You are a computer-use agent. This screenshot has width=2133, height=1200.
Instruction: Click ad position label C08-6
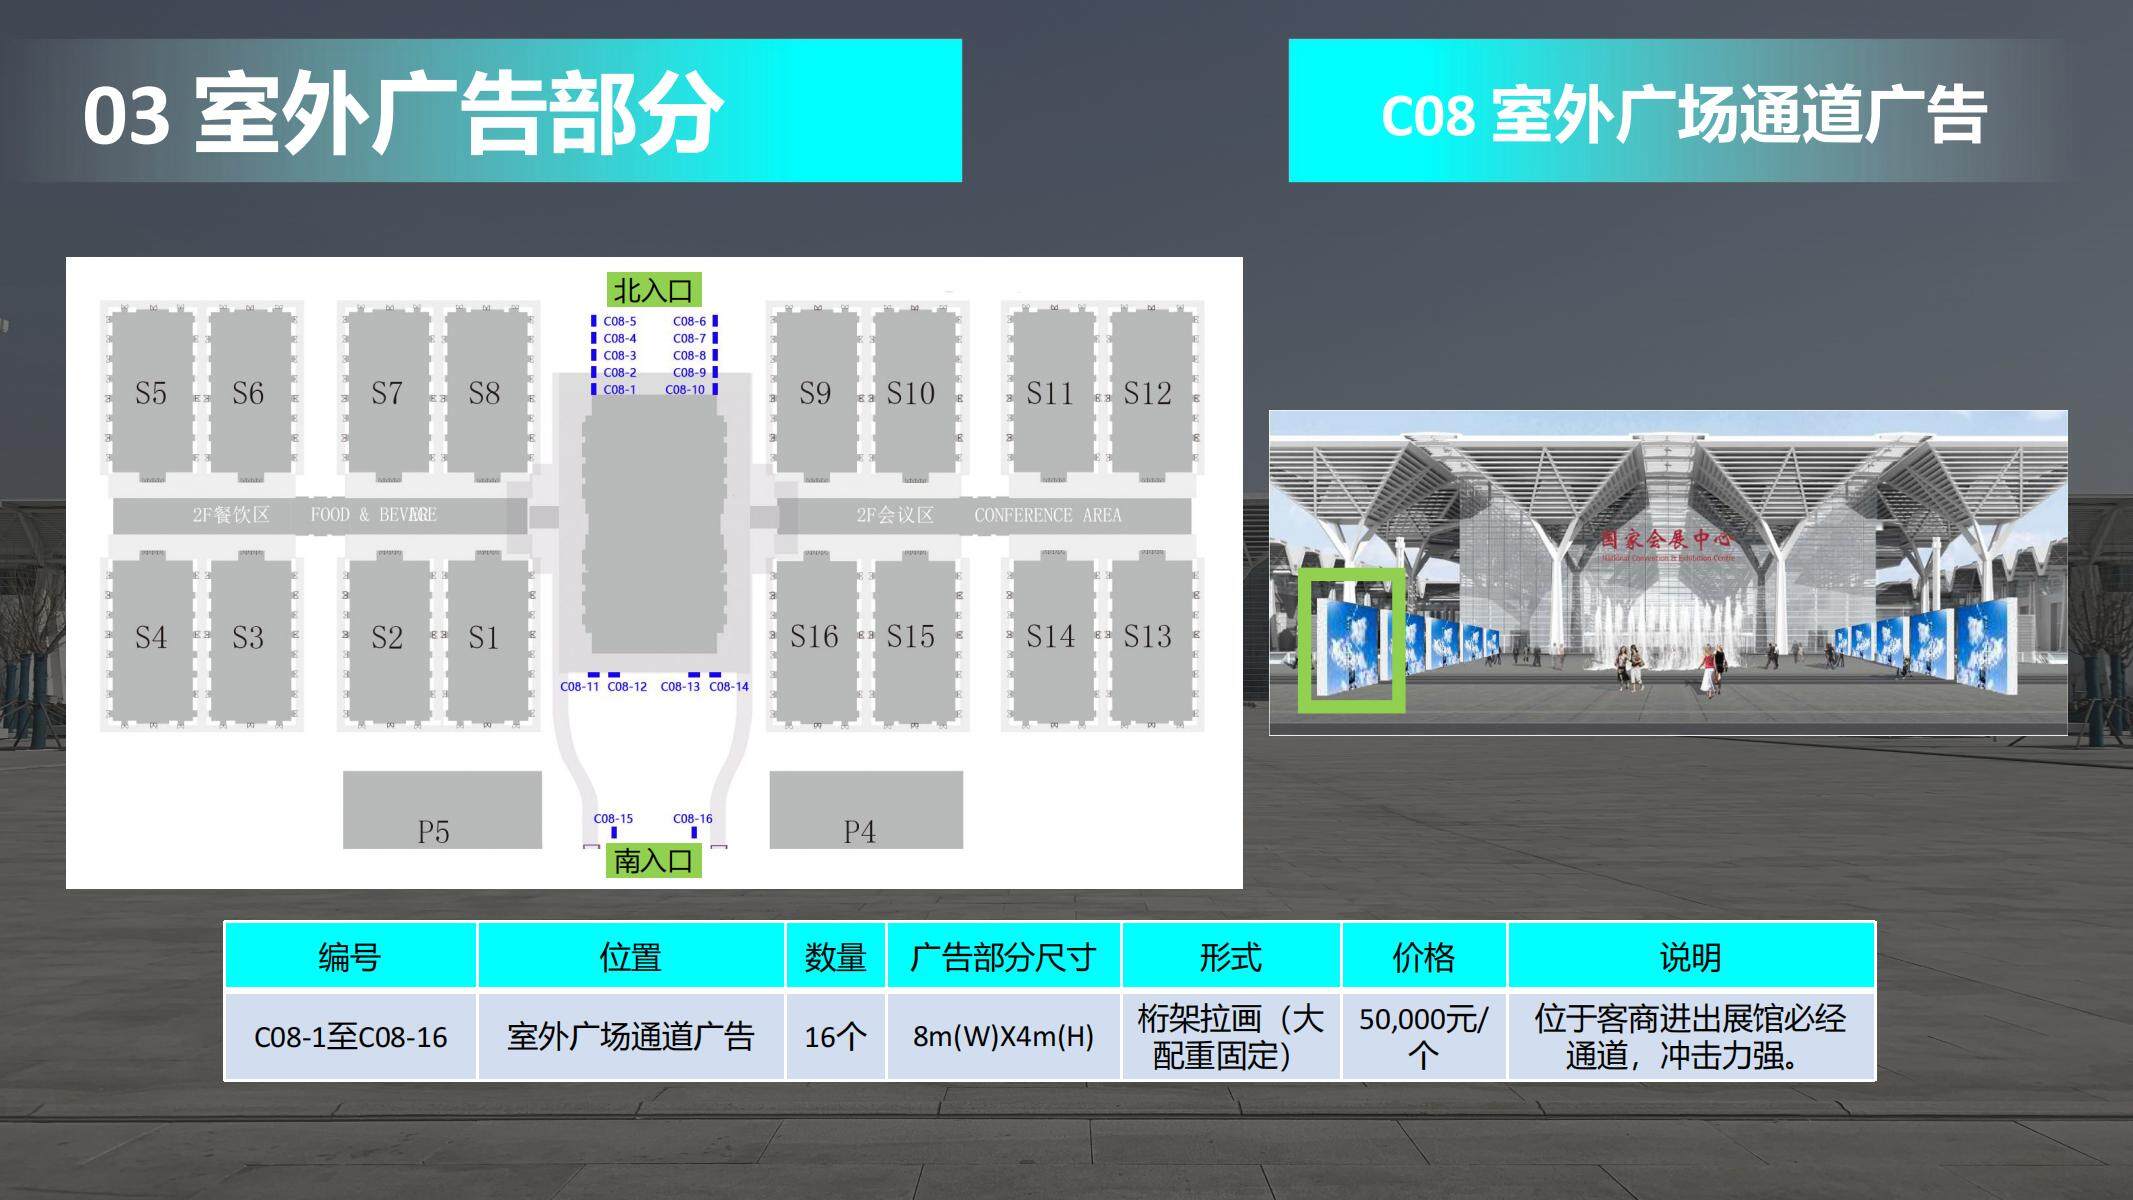(x=690, y=321)
